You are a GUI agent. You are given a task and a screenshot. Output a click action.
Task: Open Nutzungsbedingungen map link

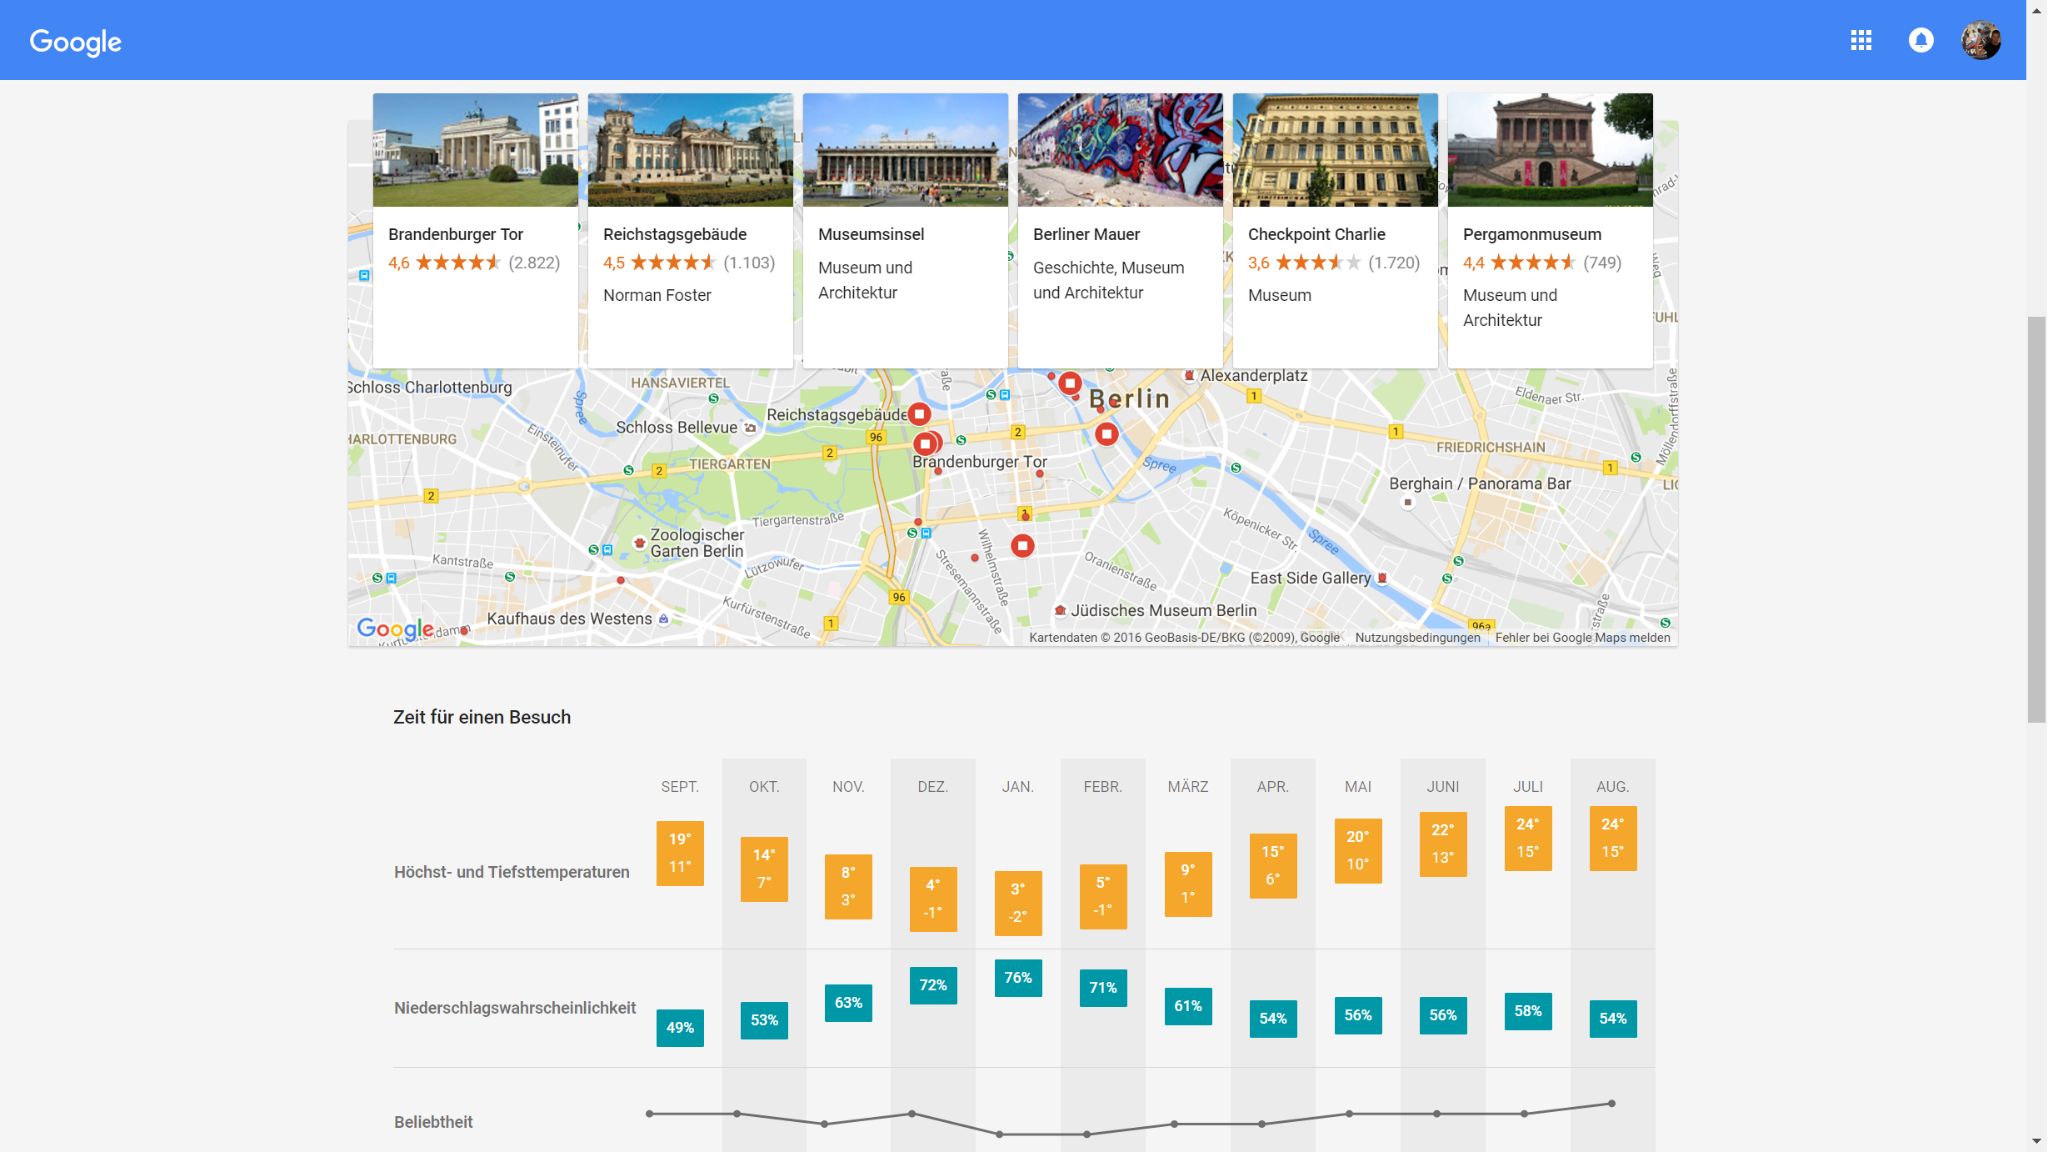[1417, 638]
